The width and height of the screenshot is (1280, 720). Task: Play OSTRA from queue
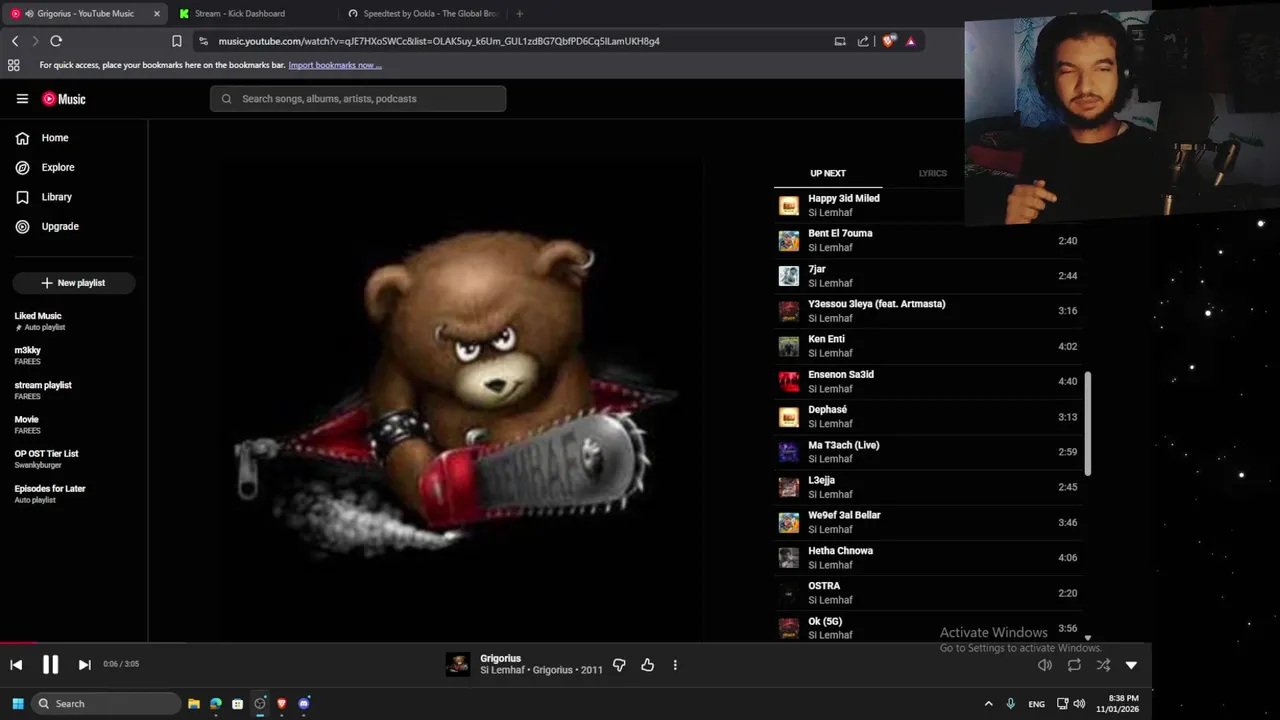(928, 593)
